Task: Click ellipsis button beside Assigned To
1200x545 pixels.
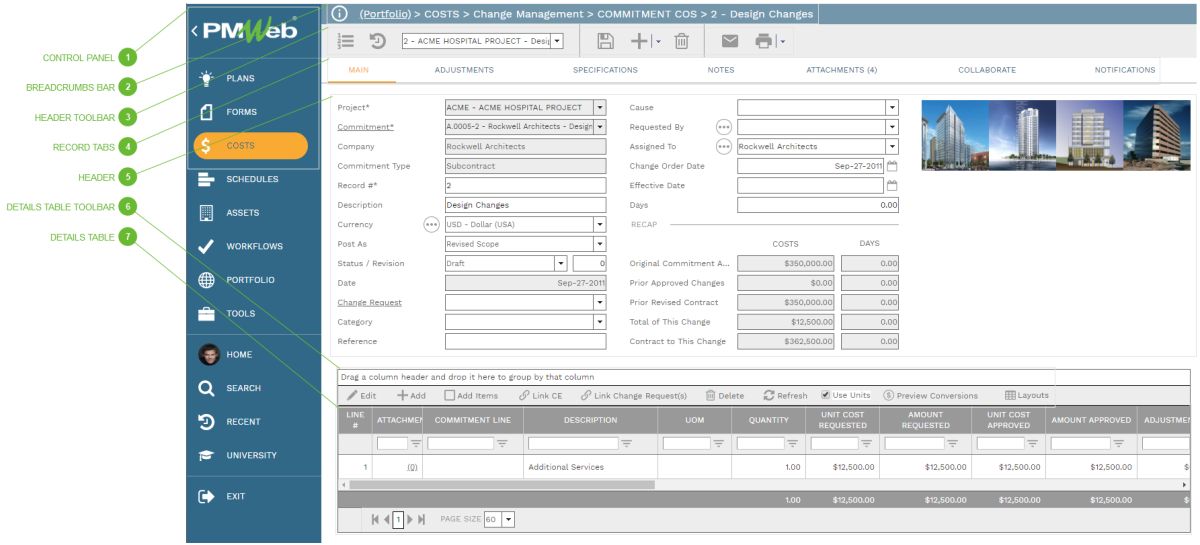Action: 724,146
